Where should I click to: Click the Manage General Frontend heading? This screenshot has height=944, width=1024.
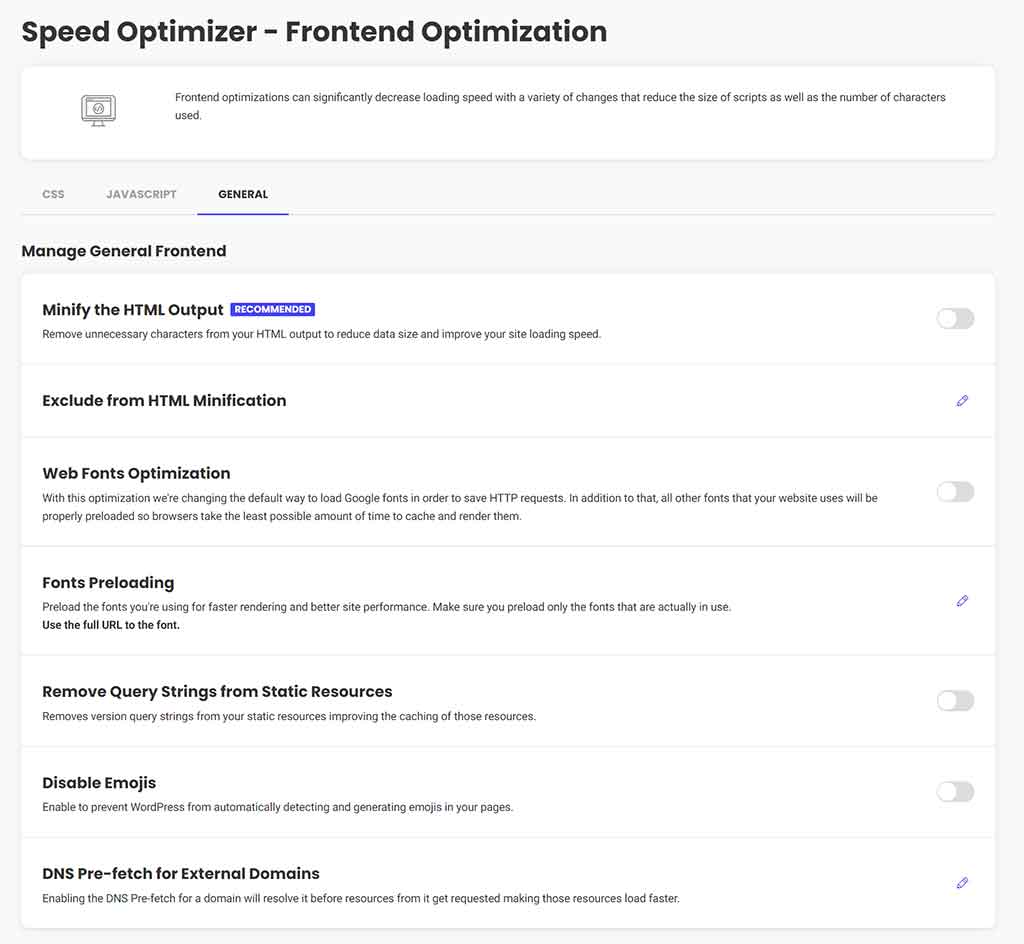(x=124, y=251)
